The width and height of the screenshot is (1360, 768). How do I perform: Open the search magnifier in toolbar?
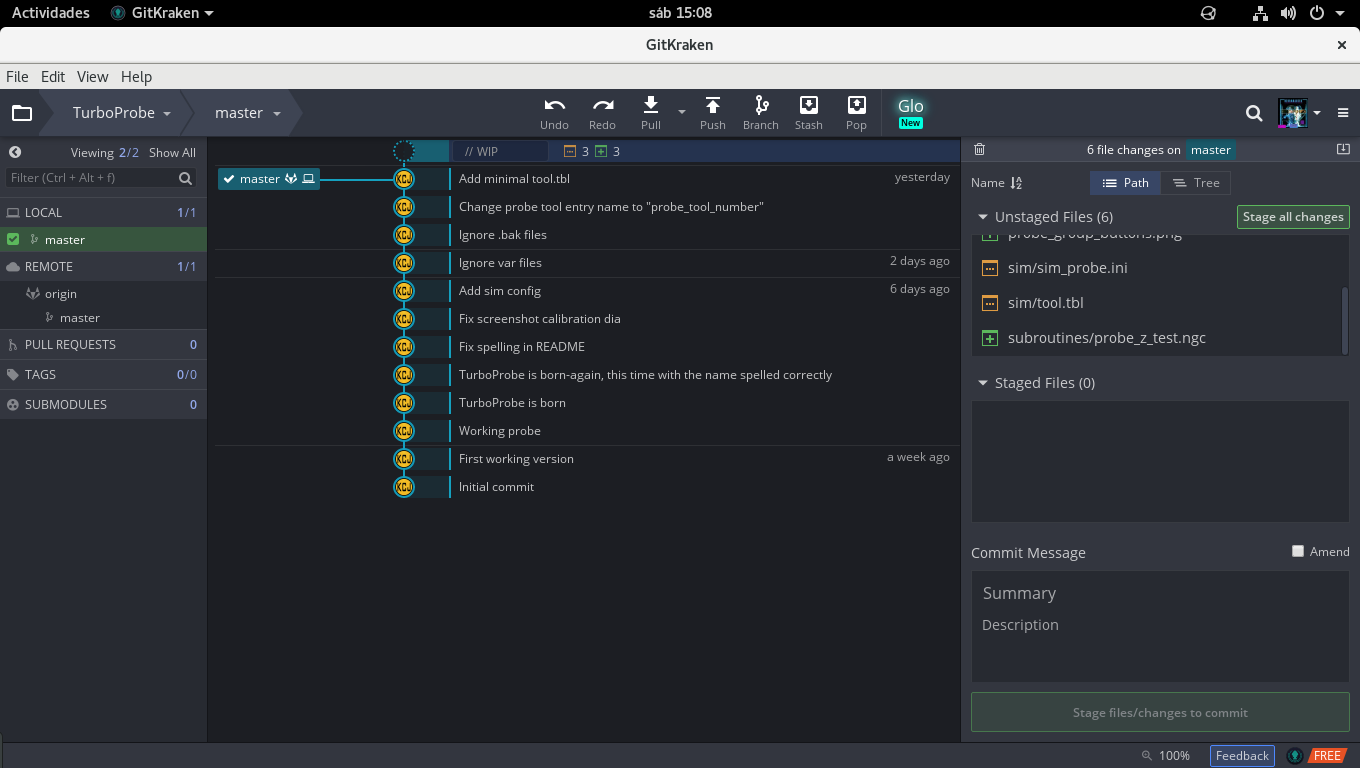click(x=1254, y=113)
